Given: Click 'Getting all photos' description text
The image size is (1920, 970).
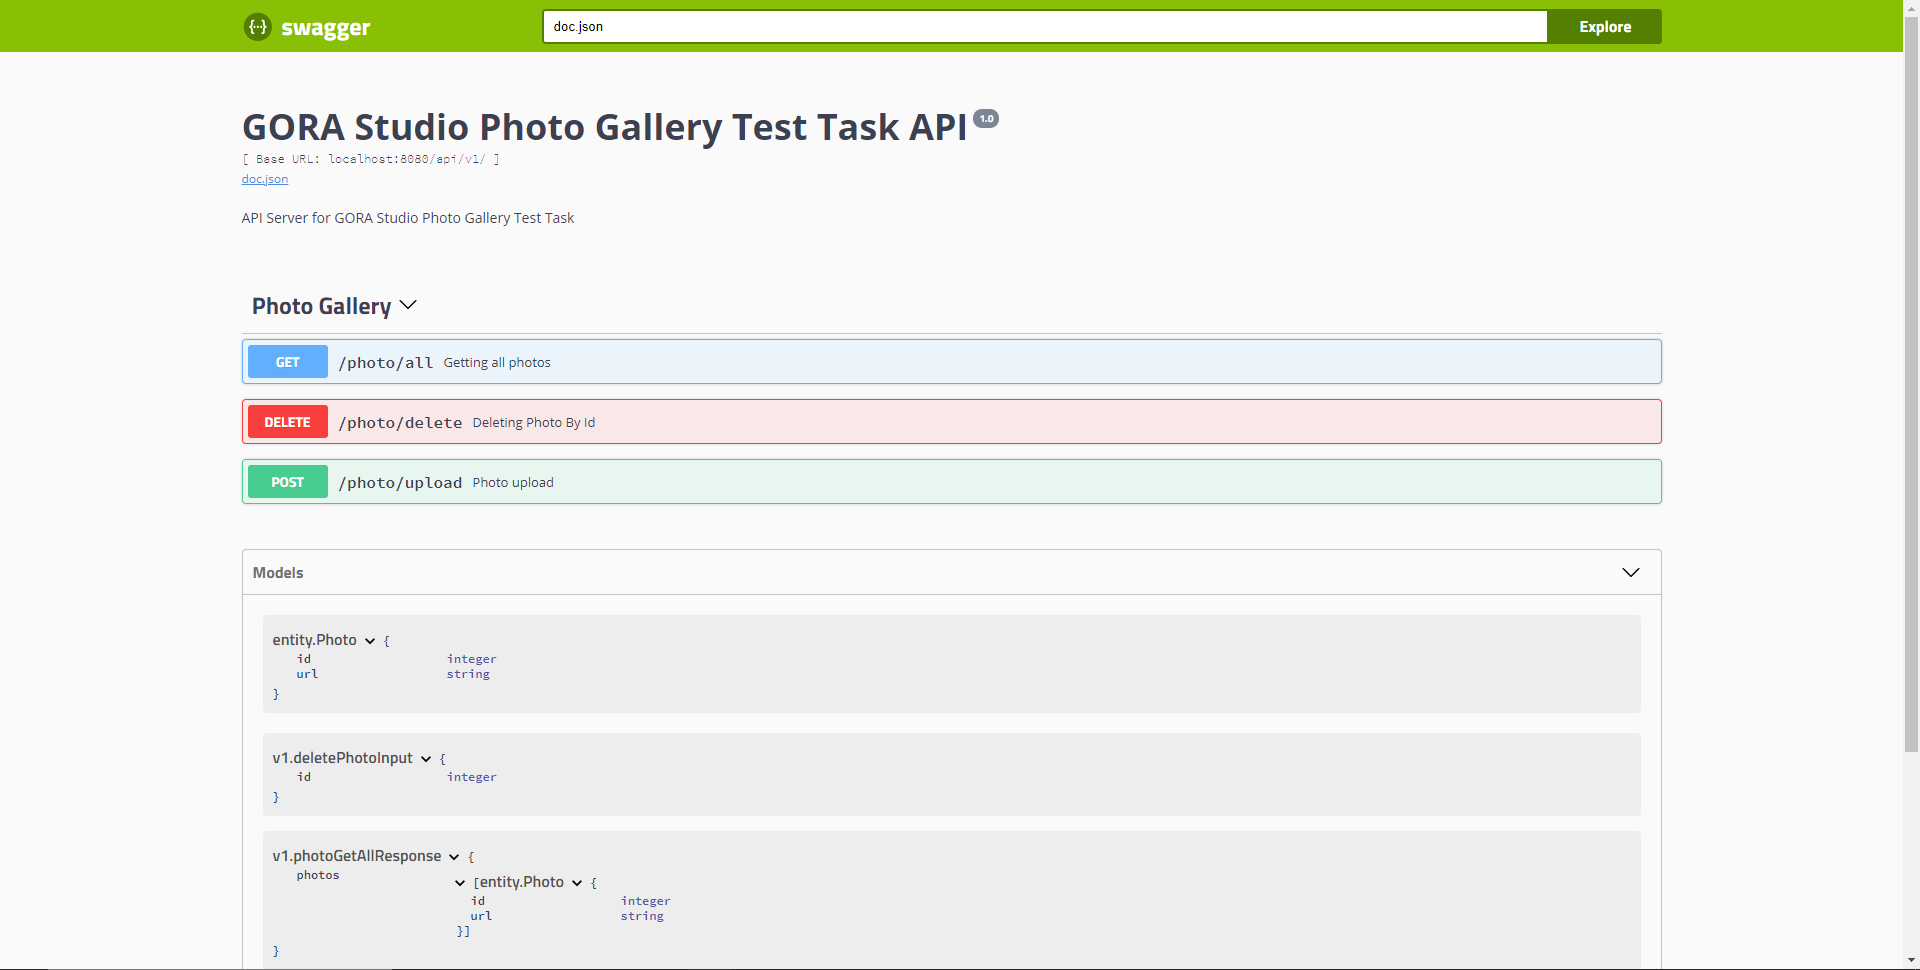Looking at the screenshot, I should (497, 362).
